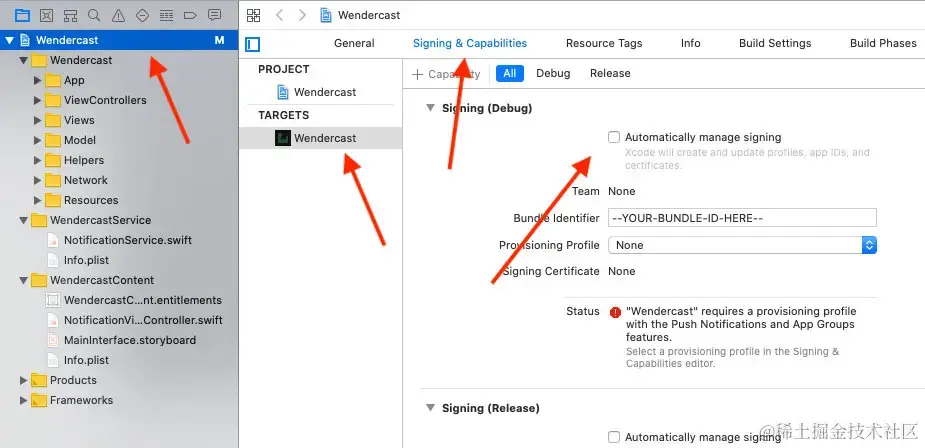Viewport: 925px width, 448px height.
Task: Expand the Resources folder
Action: [x=38, y=201]
